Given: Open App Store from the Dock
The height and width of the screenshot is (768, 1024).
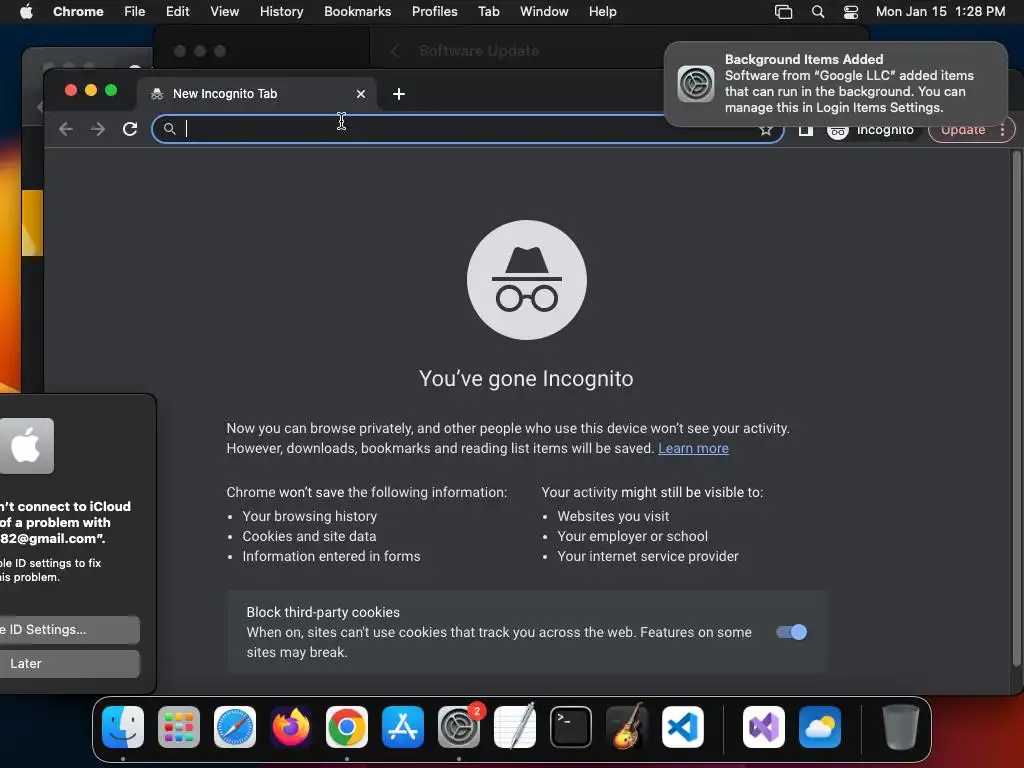Looking at the screenshot, I should click(x=403, y=727).
